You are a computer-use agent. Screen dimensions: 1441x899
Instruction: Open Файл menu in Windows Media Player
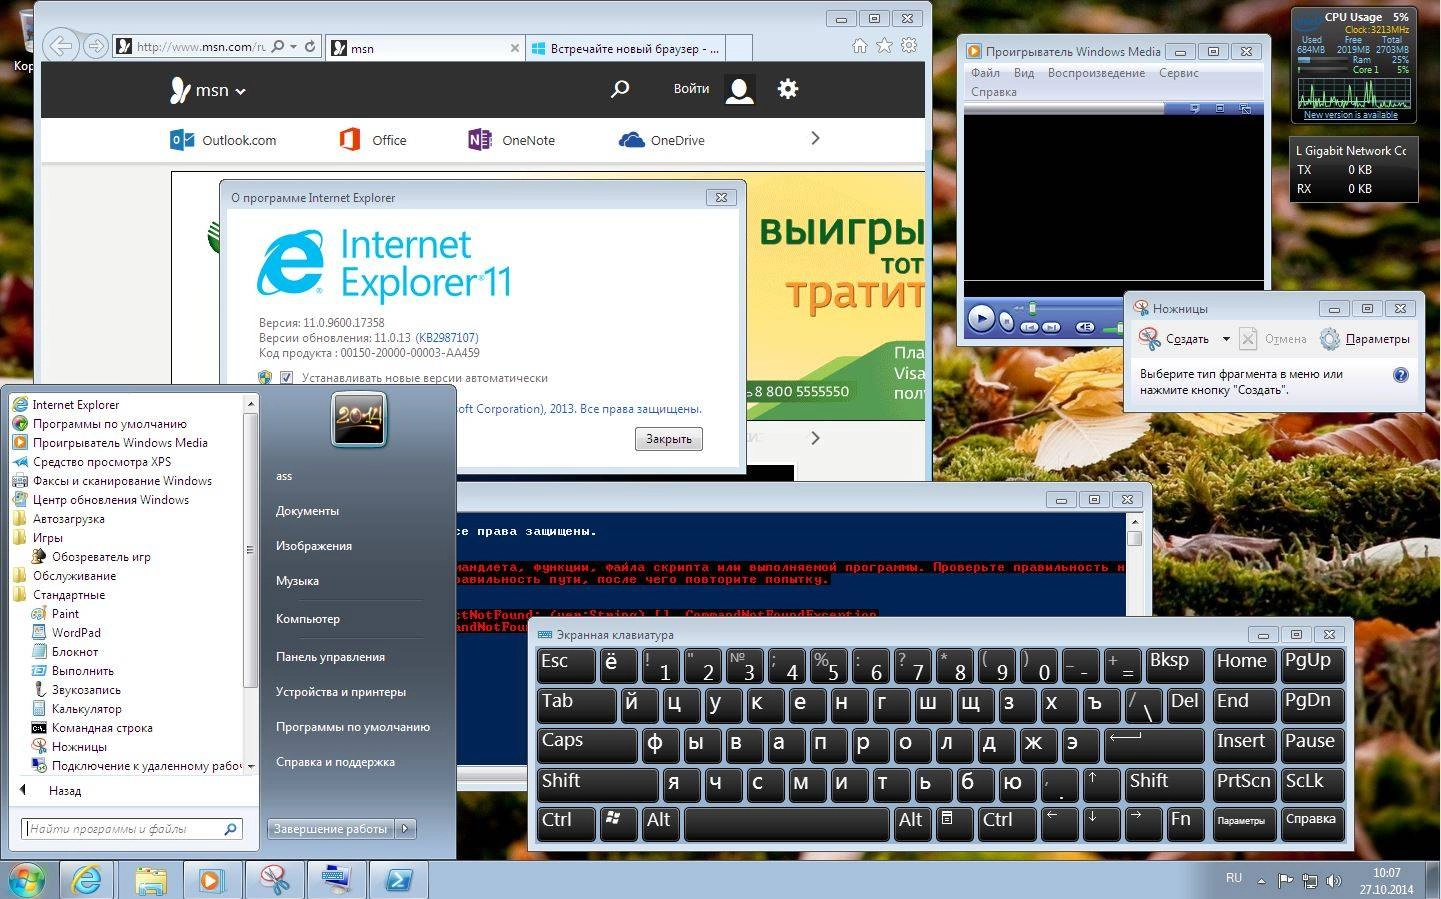click(985, 73)
